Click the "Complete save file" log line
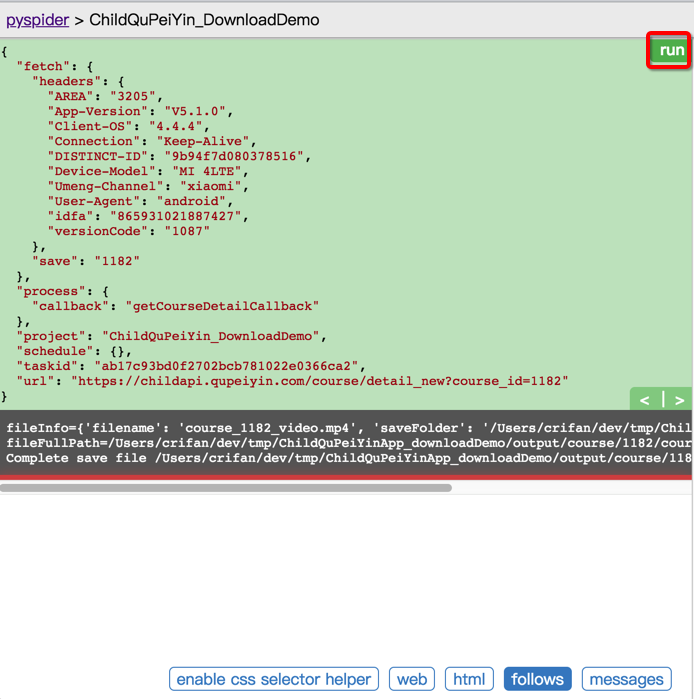Viewport: 694px width, 700px height. 348,458
